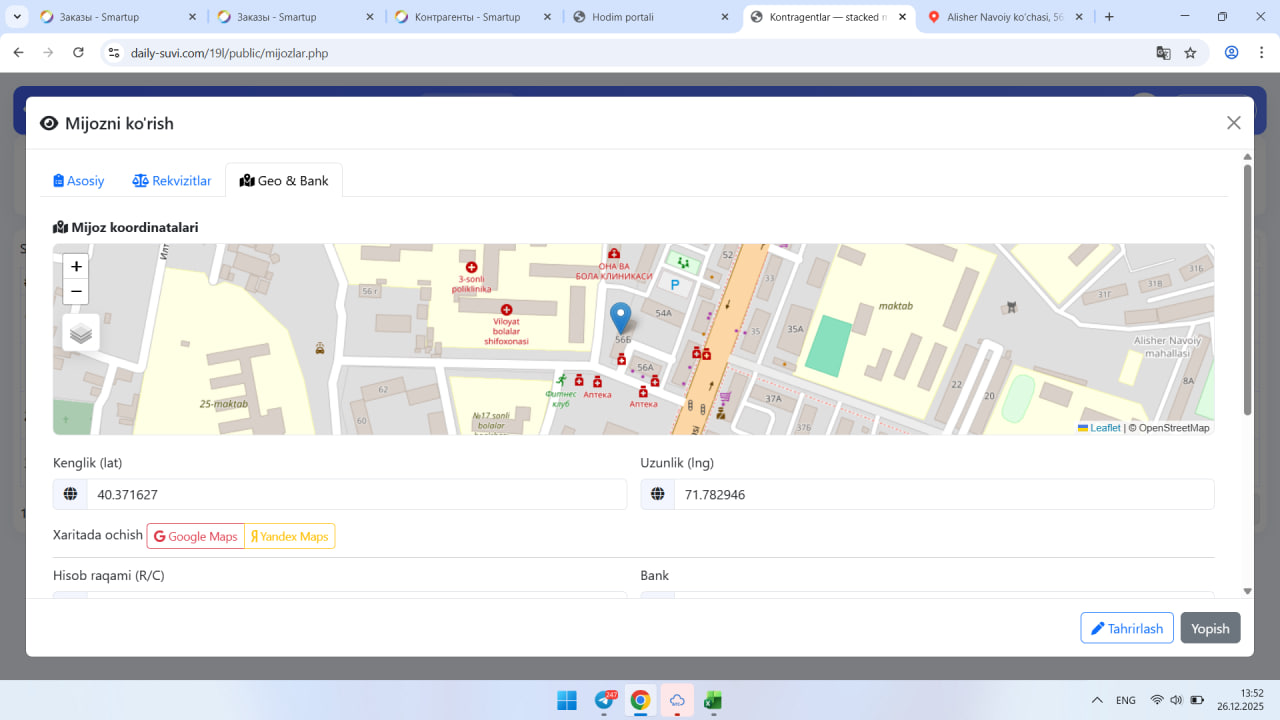Open location in Google Maps

pyautogui.click(x=196, y=536)
